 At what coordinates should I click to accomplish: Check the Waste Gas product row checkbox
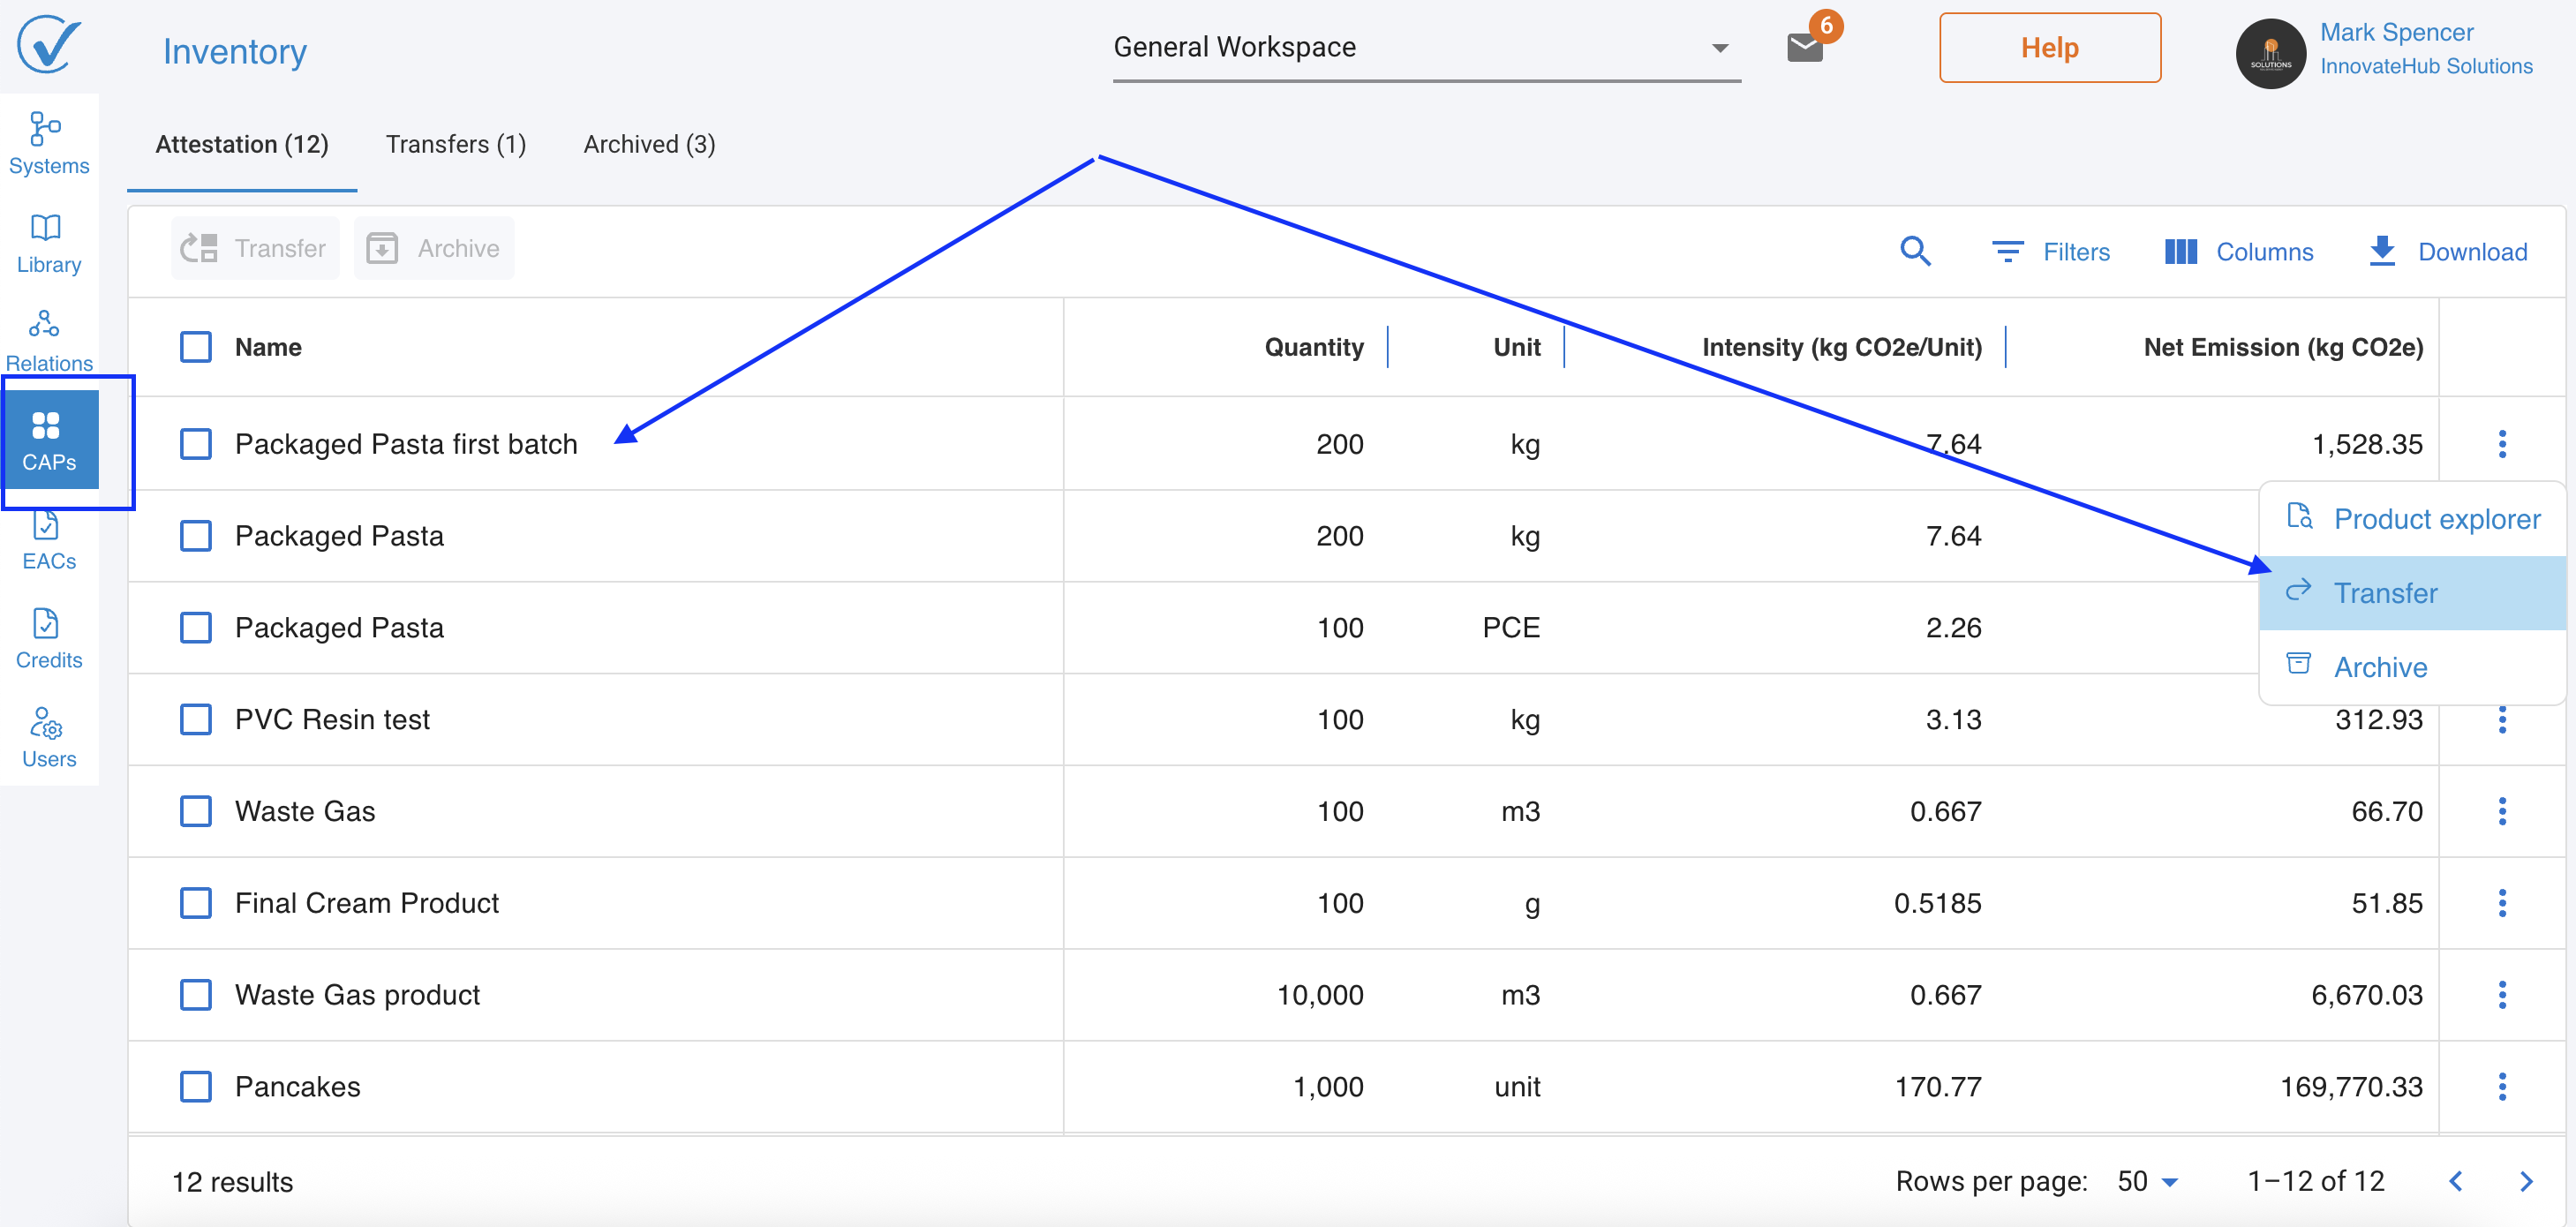(x=196, y=994)
